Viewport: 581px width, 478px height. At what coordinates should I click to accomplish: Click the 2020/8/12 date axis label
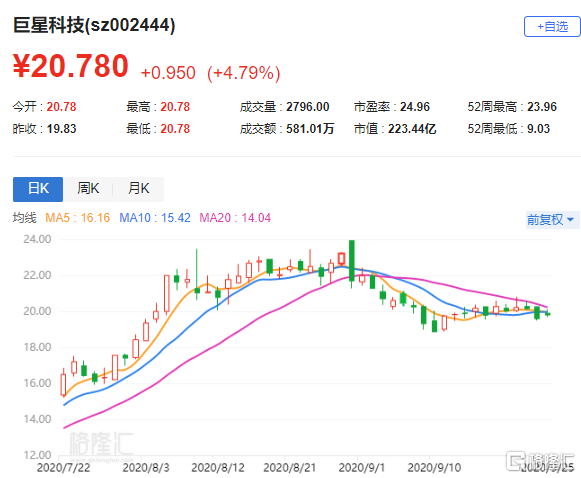click(x=218, y=468)
